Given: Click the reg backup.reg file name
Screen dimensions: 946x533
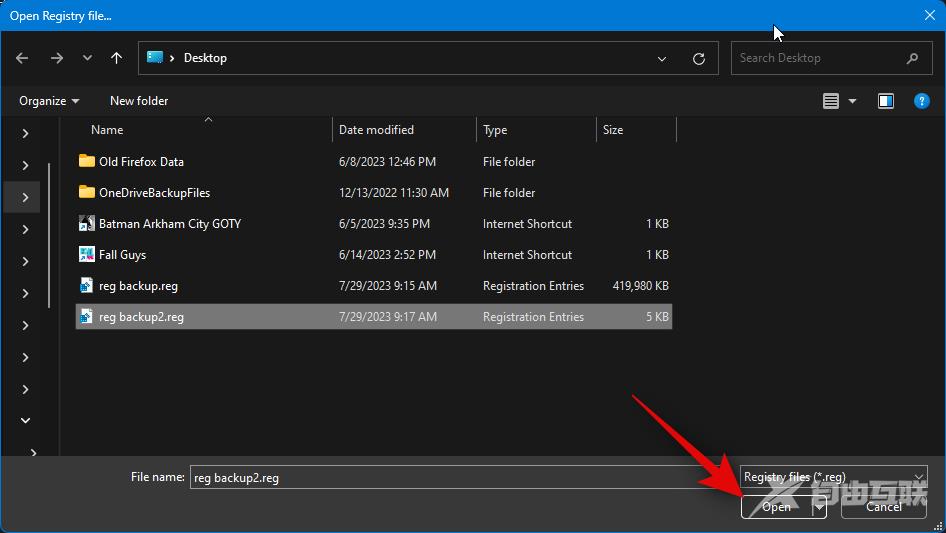Looking at the screenshot, I should click(x=138, y=286).
